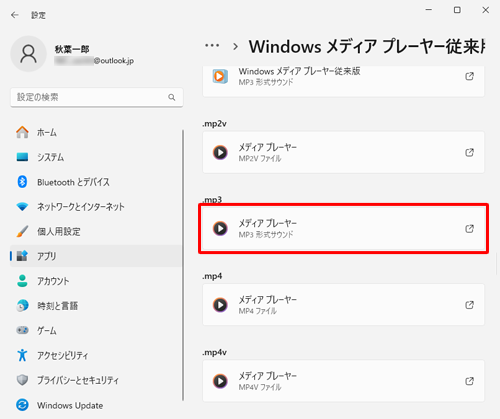This screenshot has height=419, width=500.
Task: Maximize the settings window
Action: [457, 10]
